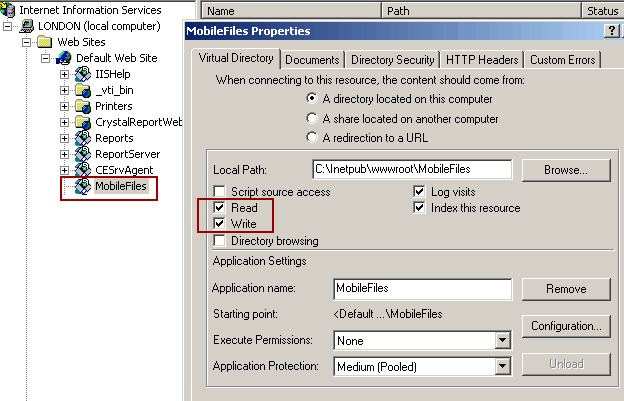Click the Local Path text field
The width and height of the screenshot is (624, 401).
(411, 170)
